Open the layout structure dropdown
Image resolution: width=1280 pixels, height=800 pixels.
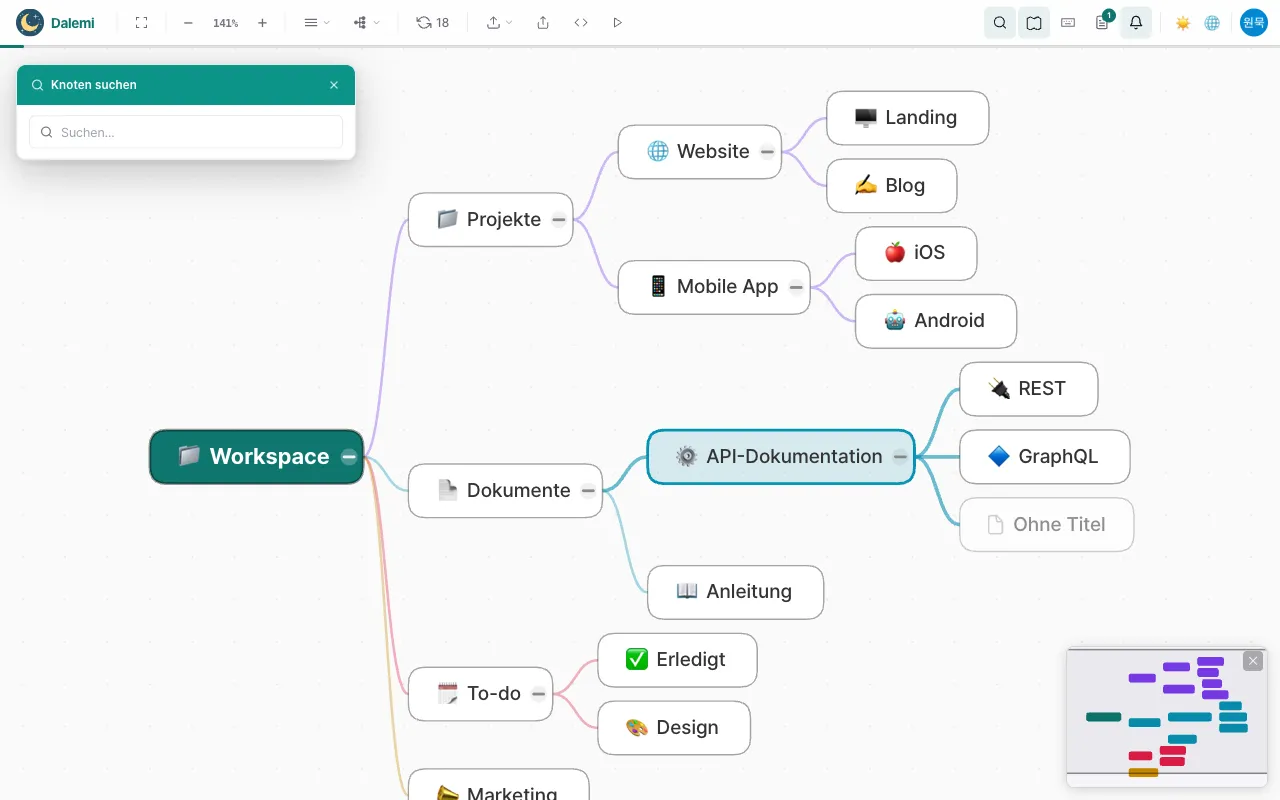click(366, 22)
